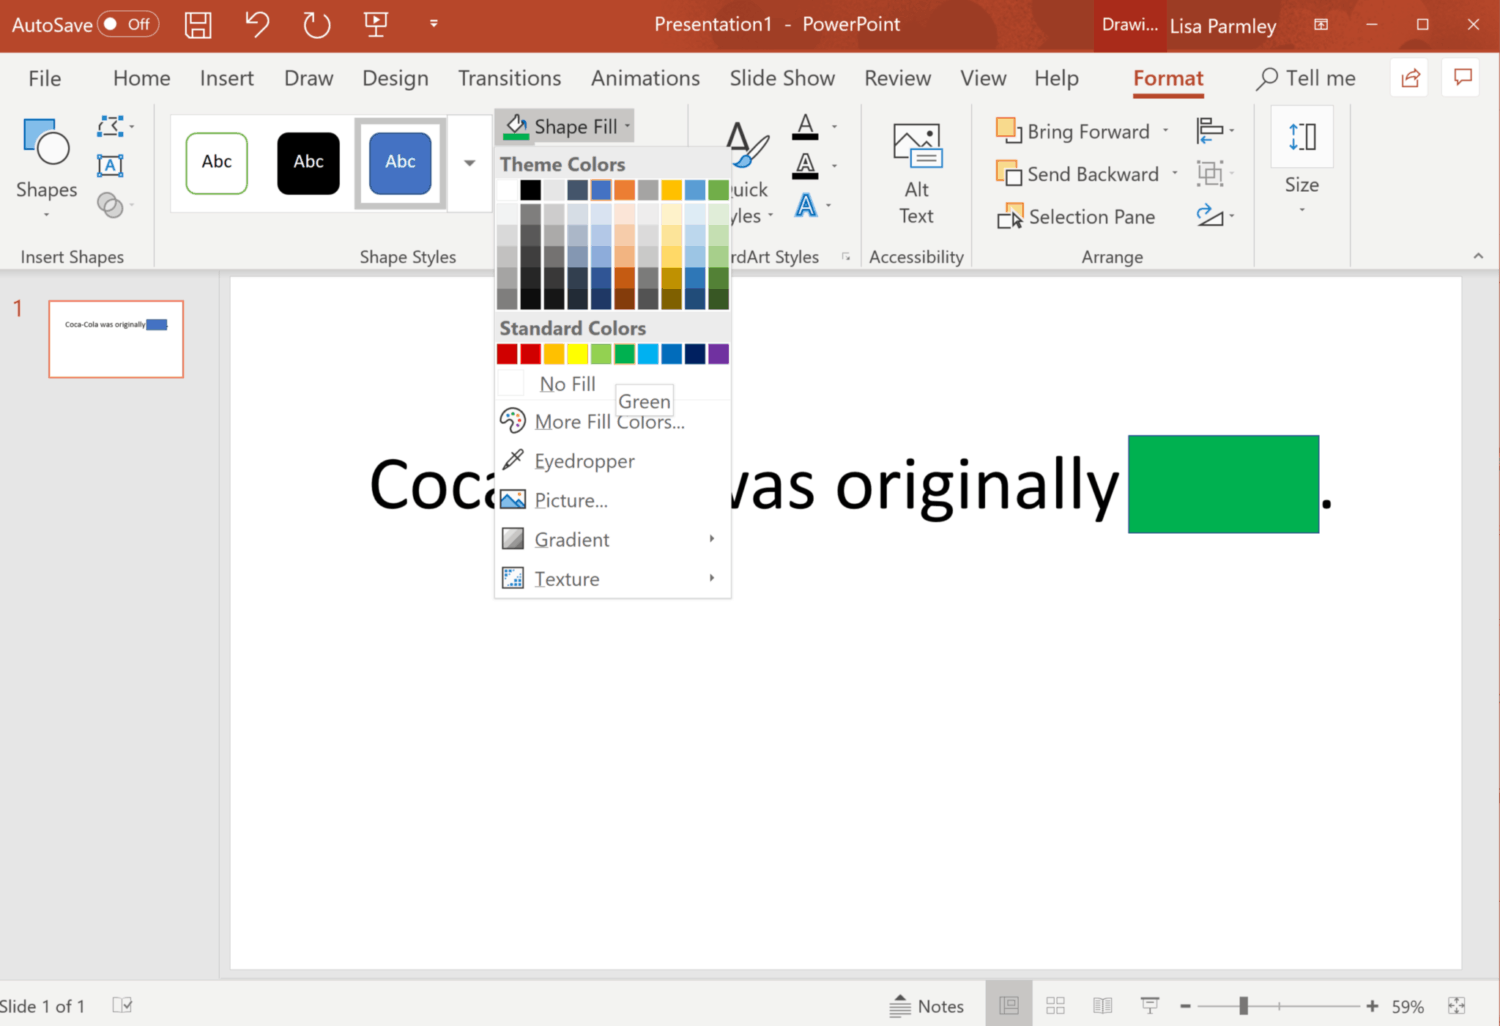Adjust the zoom slider handle
The image size is (1500, 1026).
1243,1006
